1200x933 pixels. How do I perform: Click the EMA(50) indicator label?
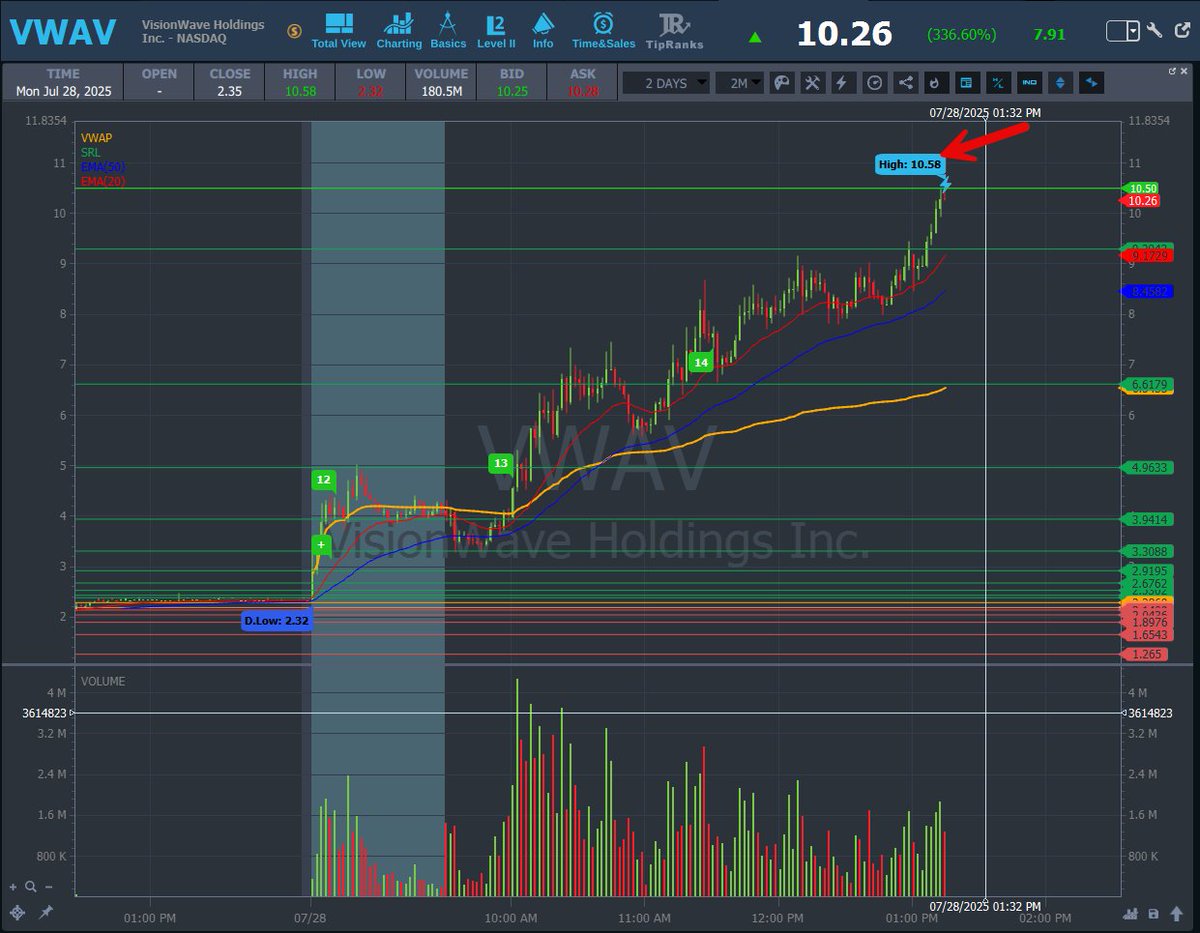(x=103, y=166)
